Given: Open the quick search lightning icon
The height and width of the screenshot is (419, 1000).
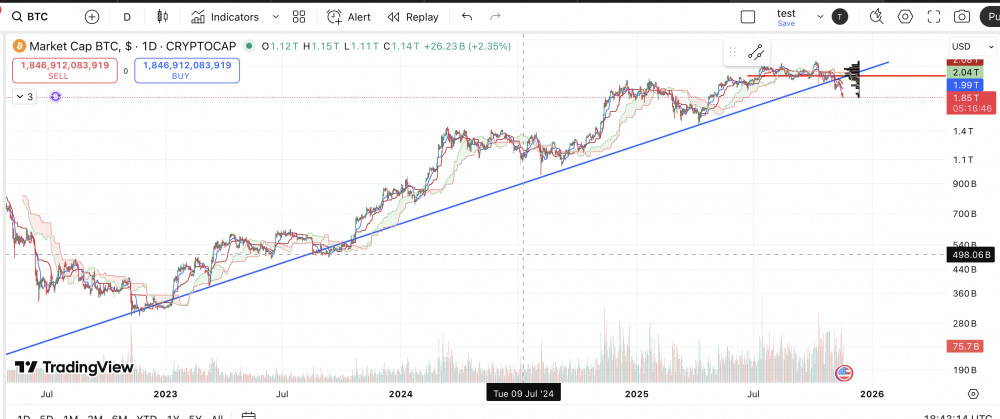Looking at the screenshot, I should [x=876, y=17].
